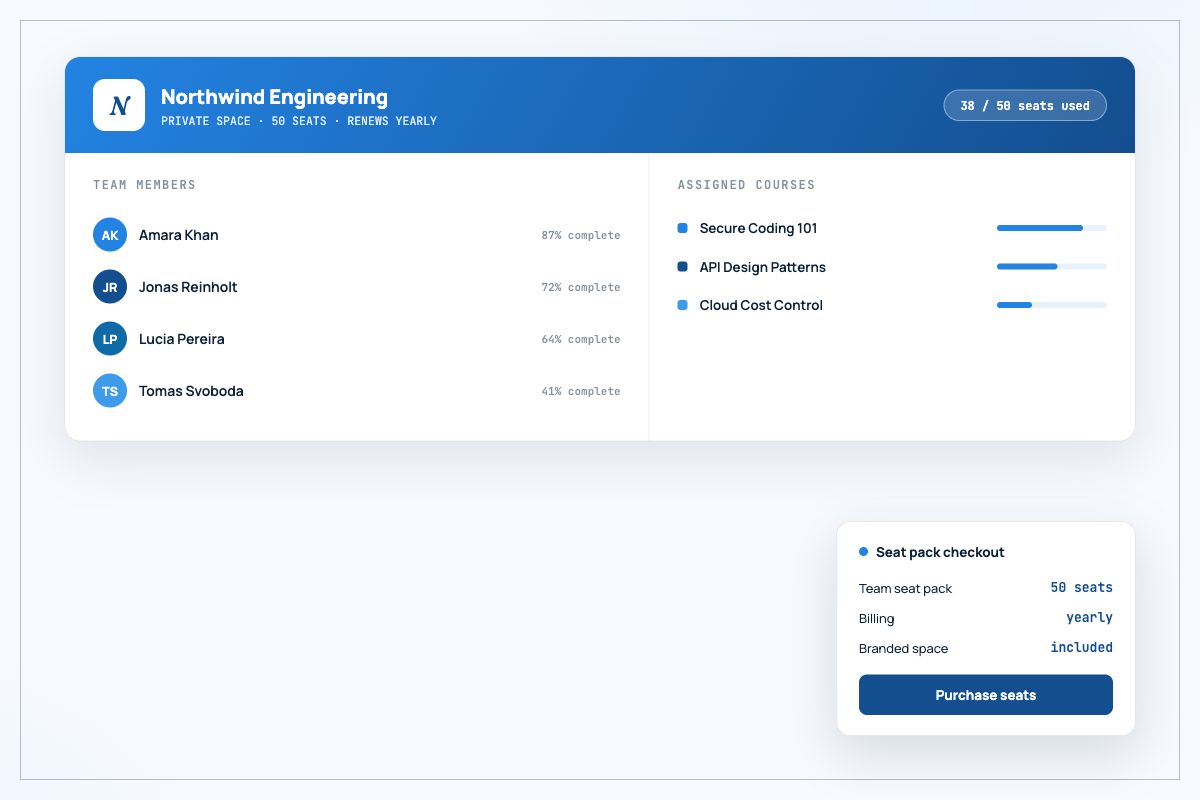
Task: Click the Northwind Engineering title
Action: [274, 97]
